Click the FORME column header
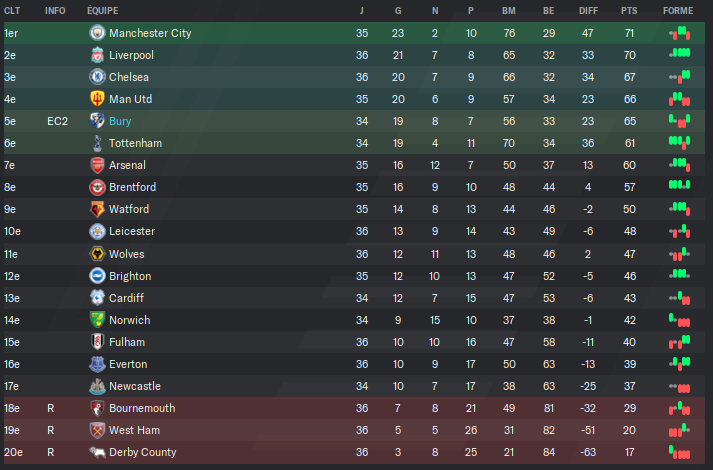This screenshot has width=713, height=470. (678, 11)
